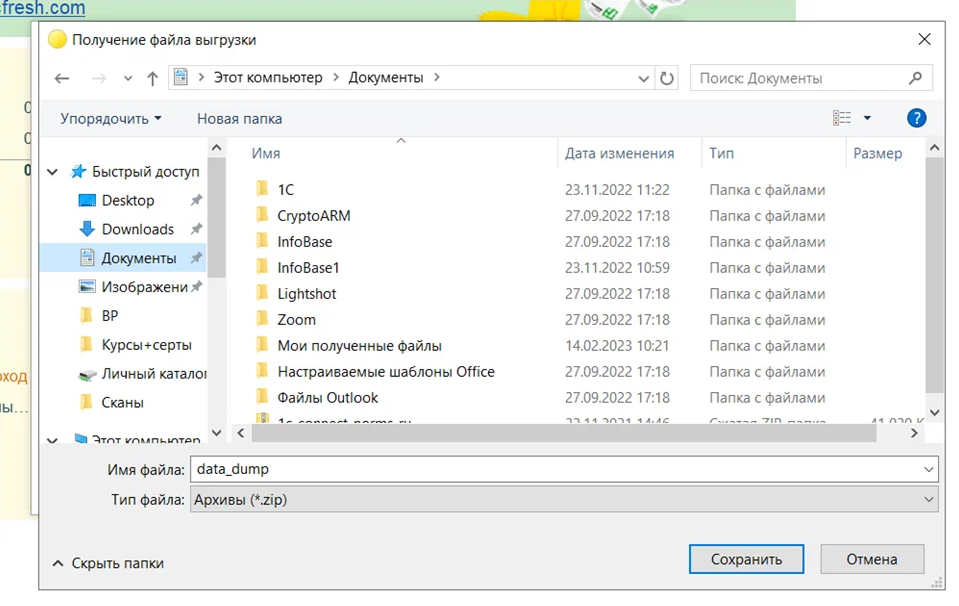Screen dimensions: 959x606
Task: Refresh the Documents folder view
Action: click(x=667, y=78)
